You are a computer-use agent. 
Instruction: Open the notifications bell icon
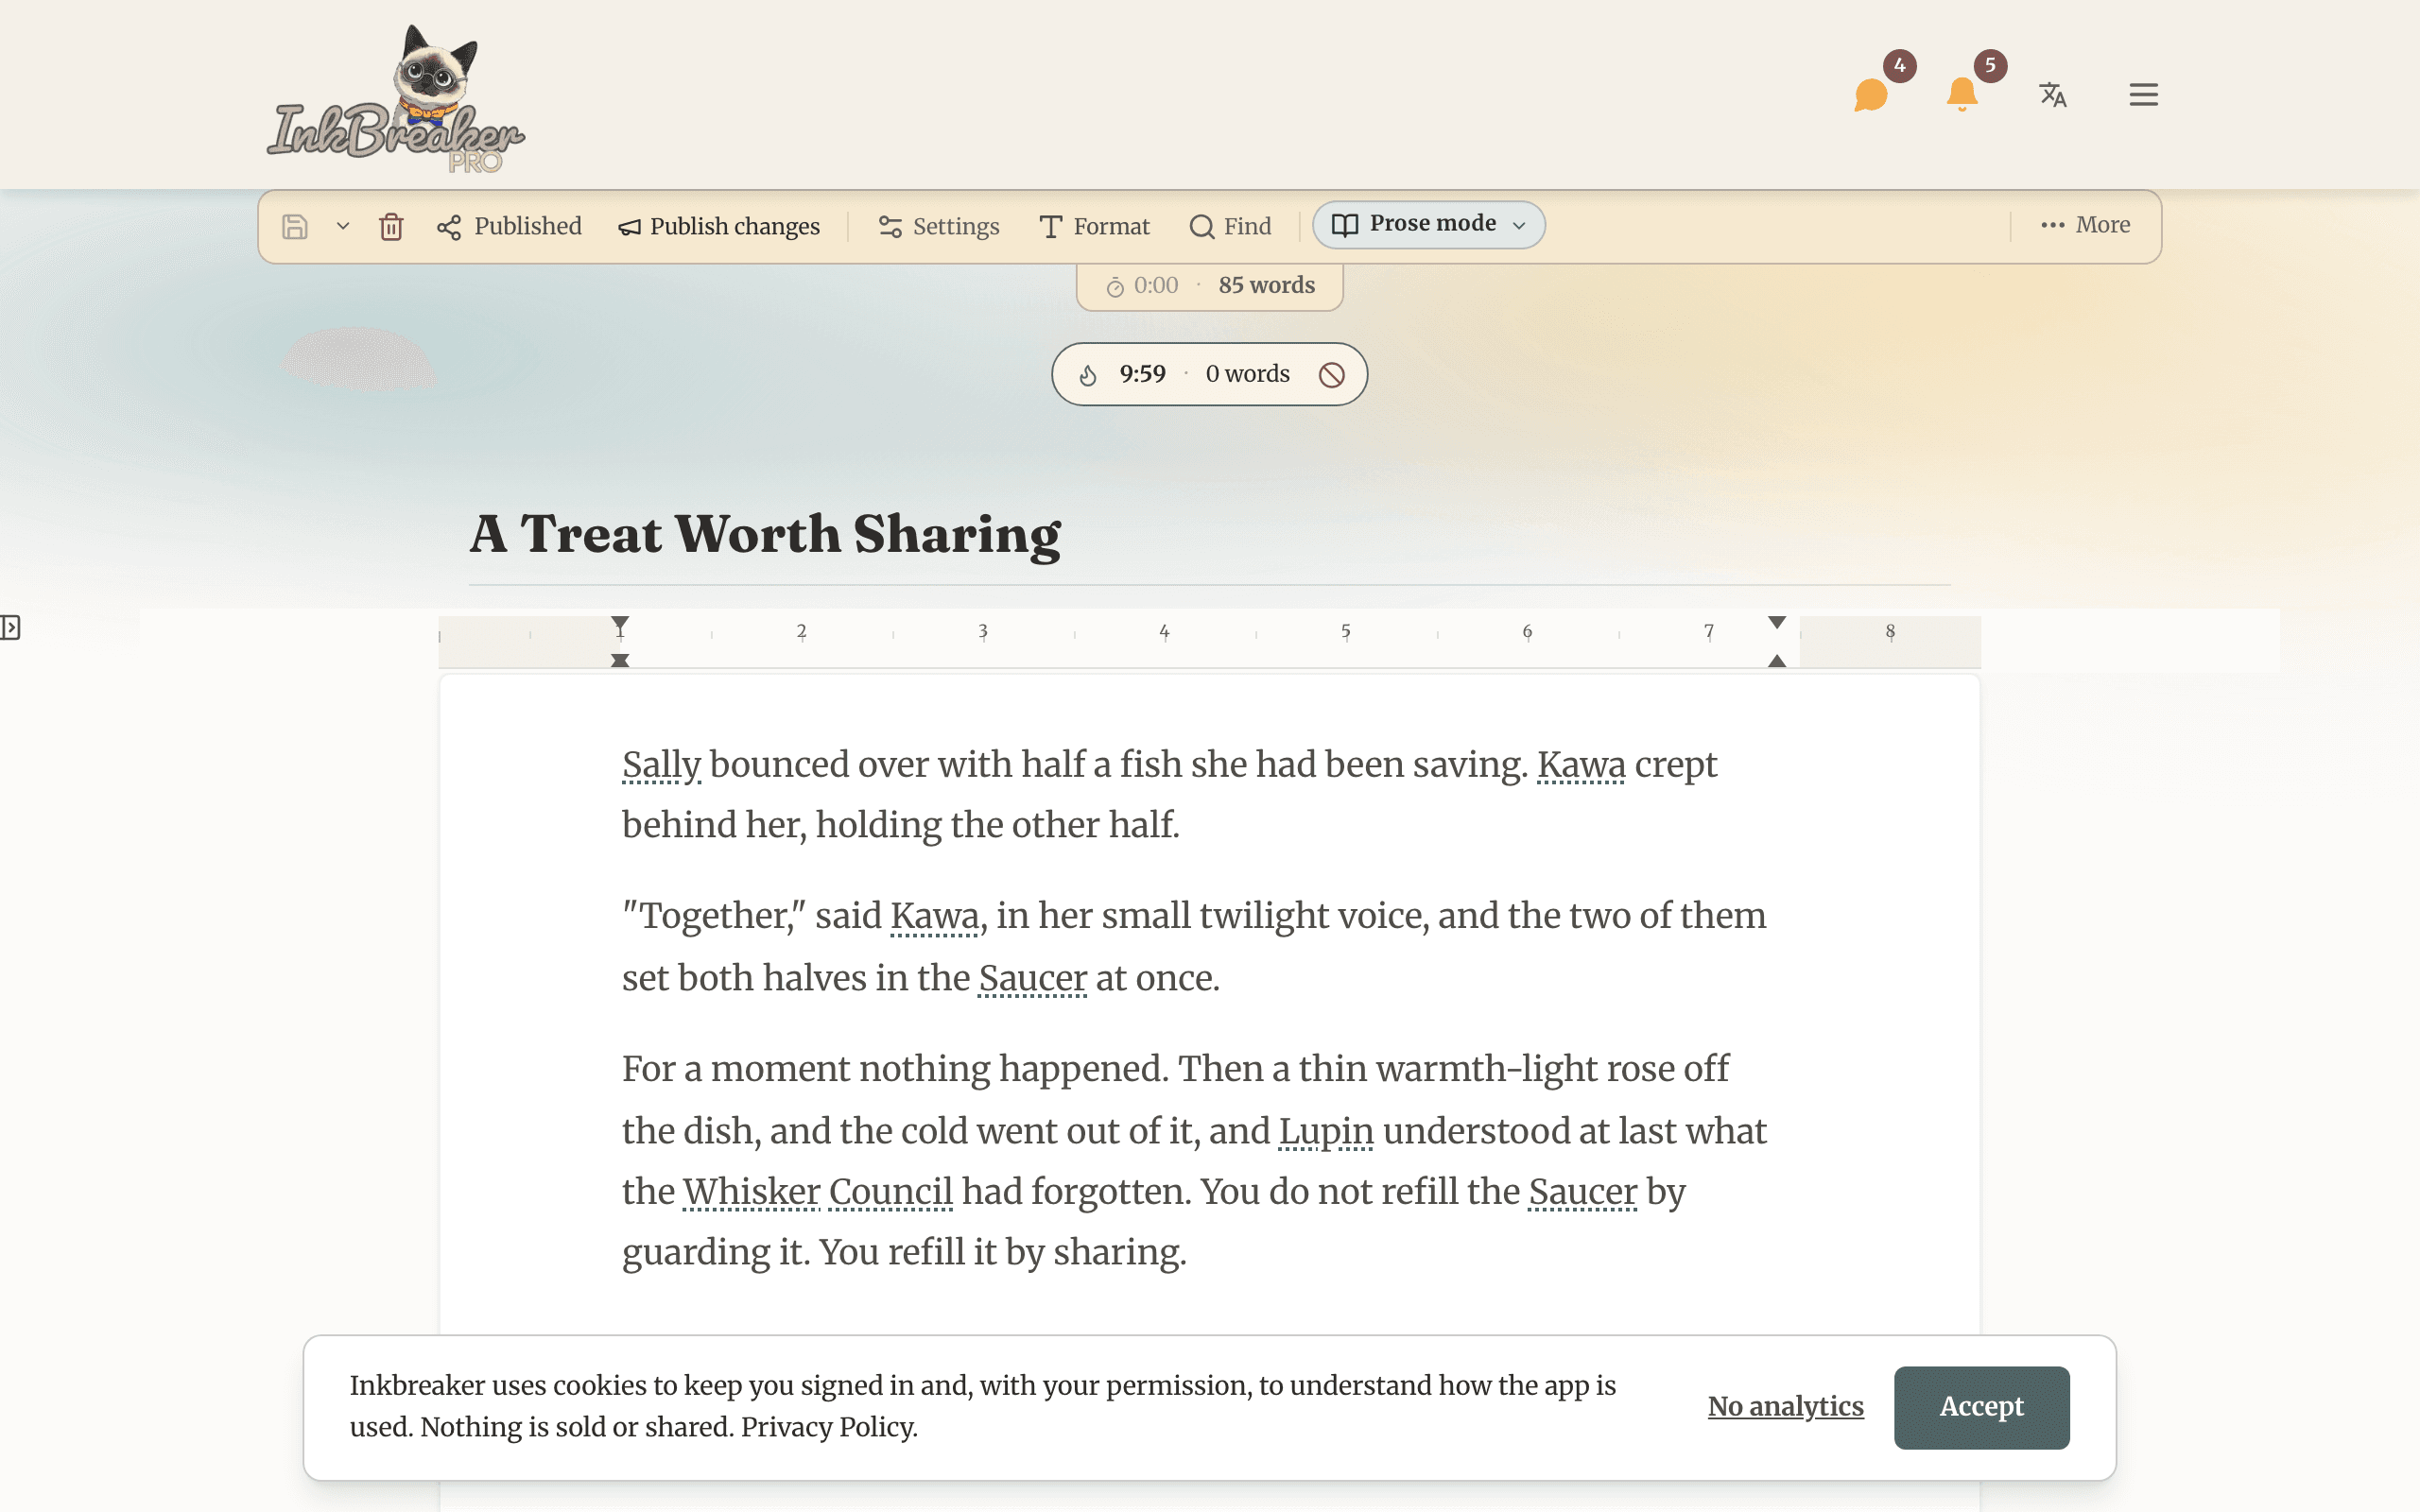click(1961, 95)
